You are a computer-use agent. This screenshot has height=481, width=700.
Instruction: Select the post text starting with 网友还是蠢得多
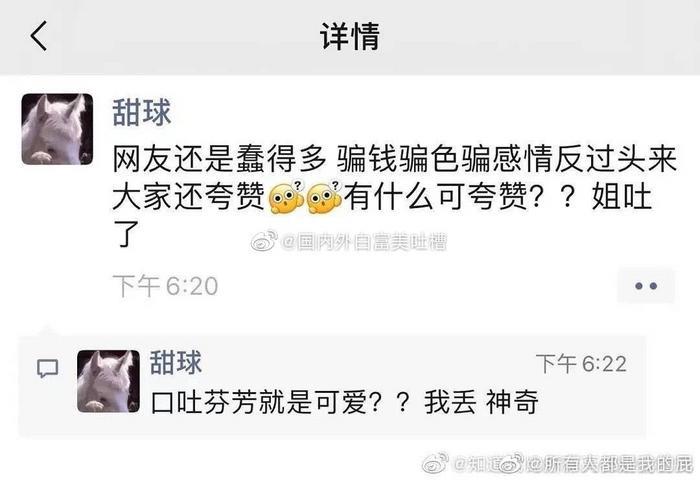(395, 196)
